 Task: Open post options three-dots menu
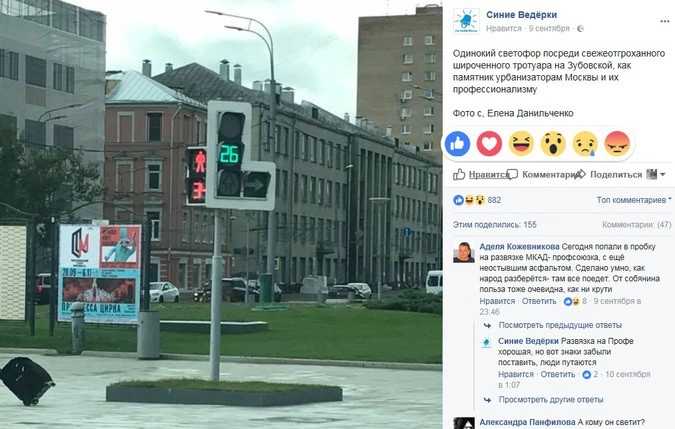[664, 22]
